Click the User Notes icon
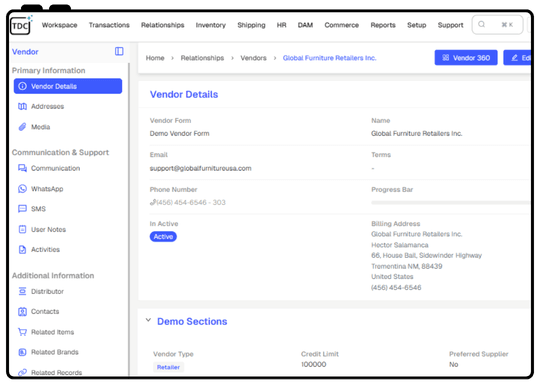540x384 pixels. [22, 229]
